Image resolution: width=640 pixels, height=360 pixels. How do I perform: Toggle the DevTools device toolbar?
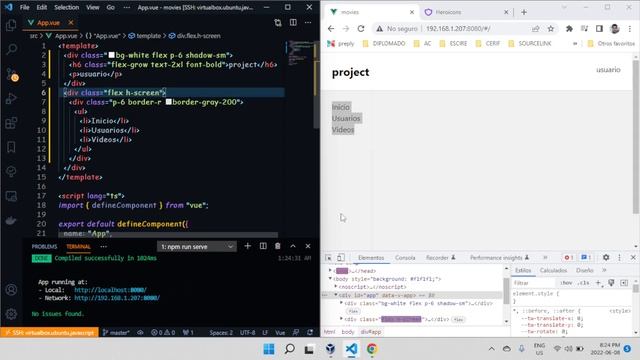[x=340, y=258]
